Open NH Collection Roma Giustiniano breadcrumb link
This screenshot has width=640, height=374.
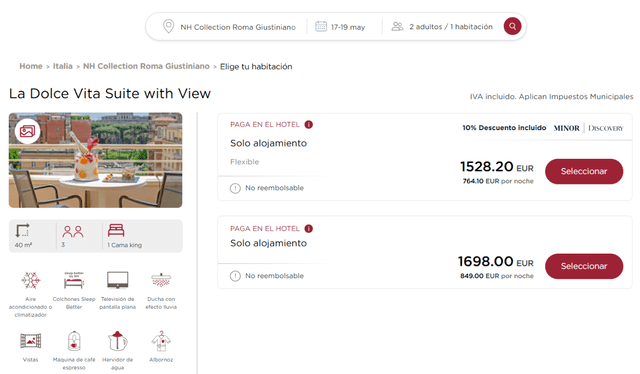(x=146, y=66)
